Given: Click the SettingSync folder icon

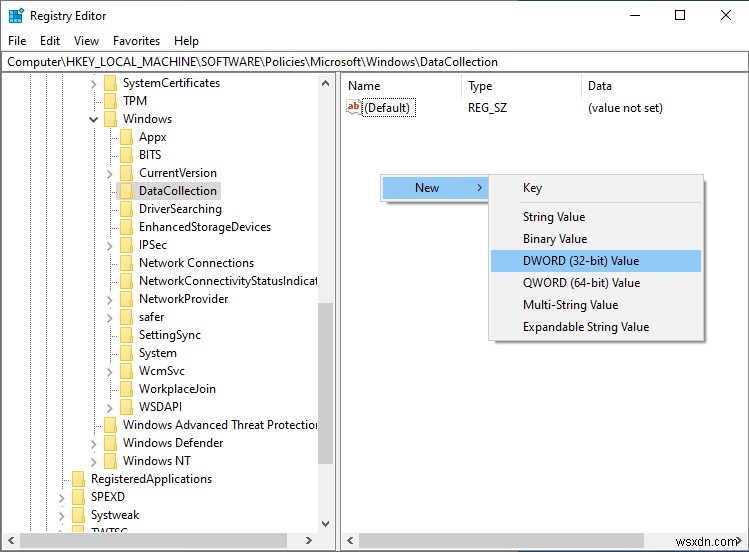Looking at the screenshot, I should pos(127,335).
